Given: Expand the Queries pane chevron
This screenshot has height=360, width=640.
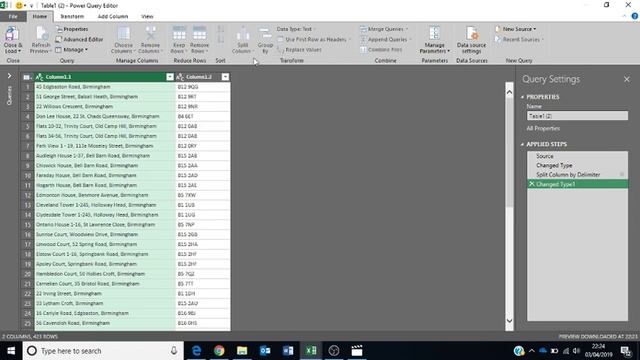Looking at the screenshot, I should click(9, 76).
